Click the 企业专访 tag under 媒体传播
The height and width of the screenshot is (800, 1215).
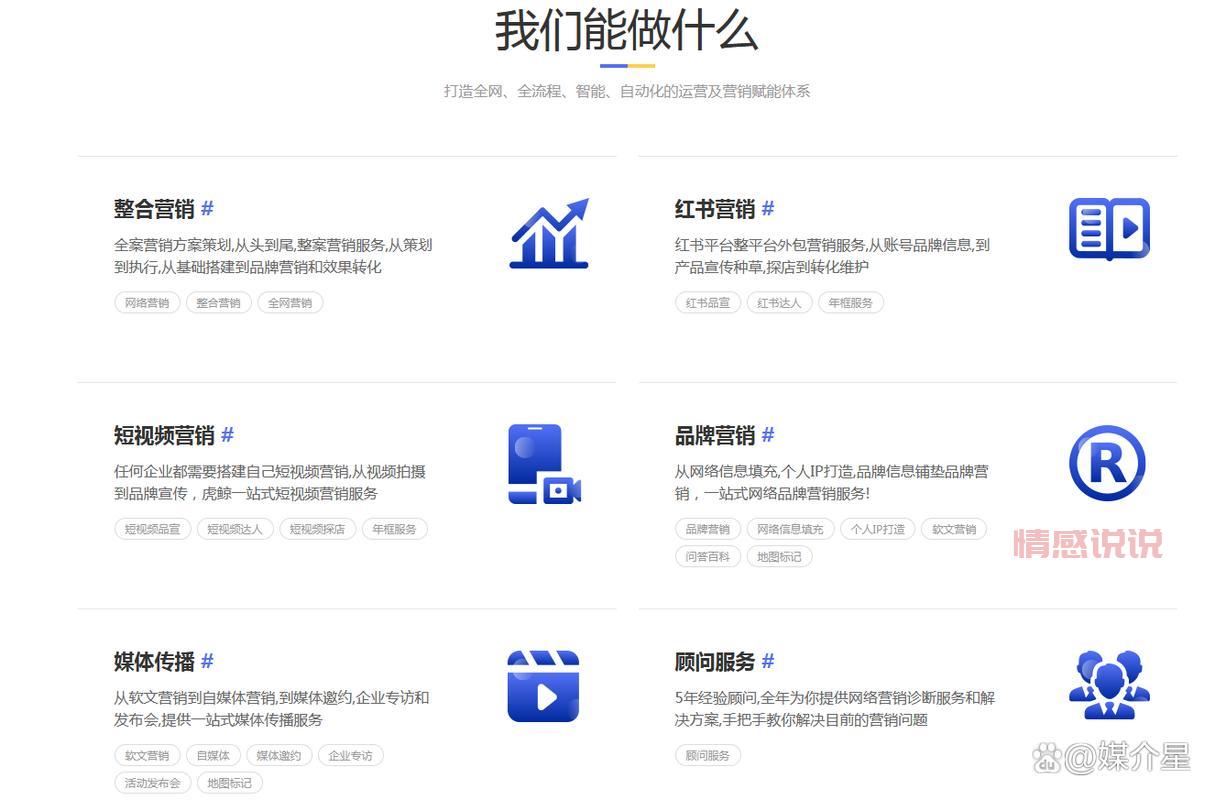pos(352,755)
